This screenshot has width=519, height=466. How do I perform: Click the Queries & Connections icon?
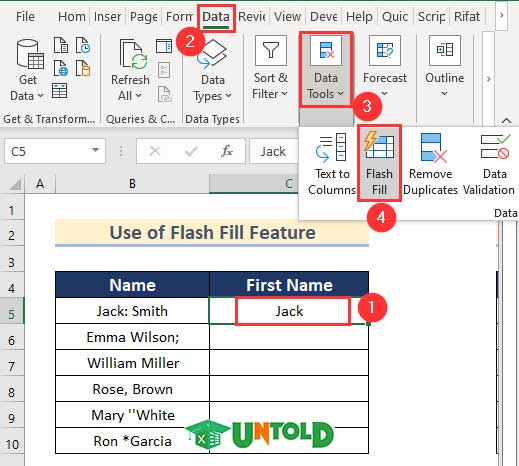coord(164,46)
